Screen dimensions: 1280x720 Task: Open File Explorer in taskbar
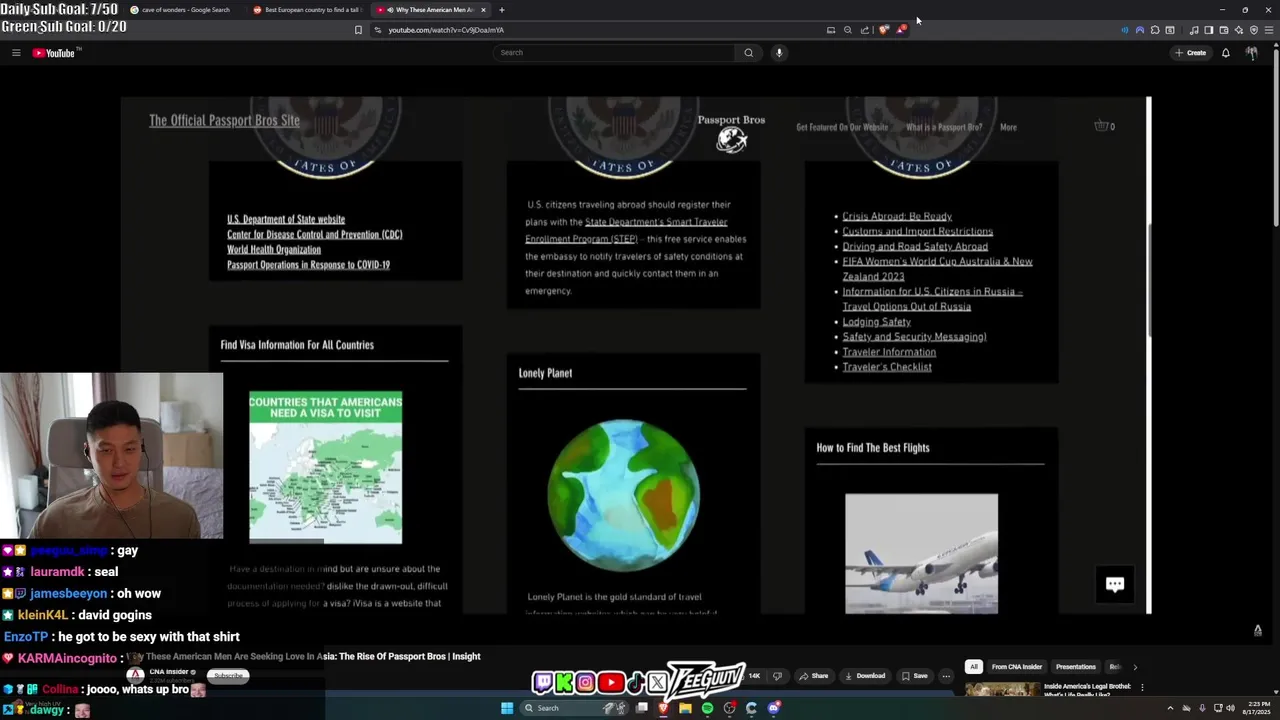click(x=685, y=708)
